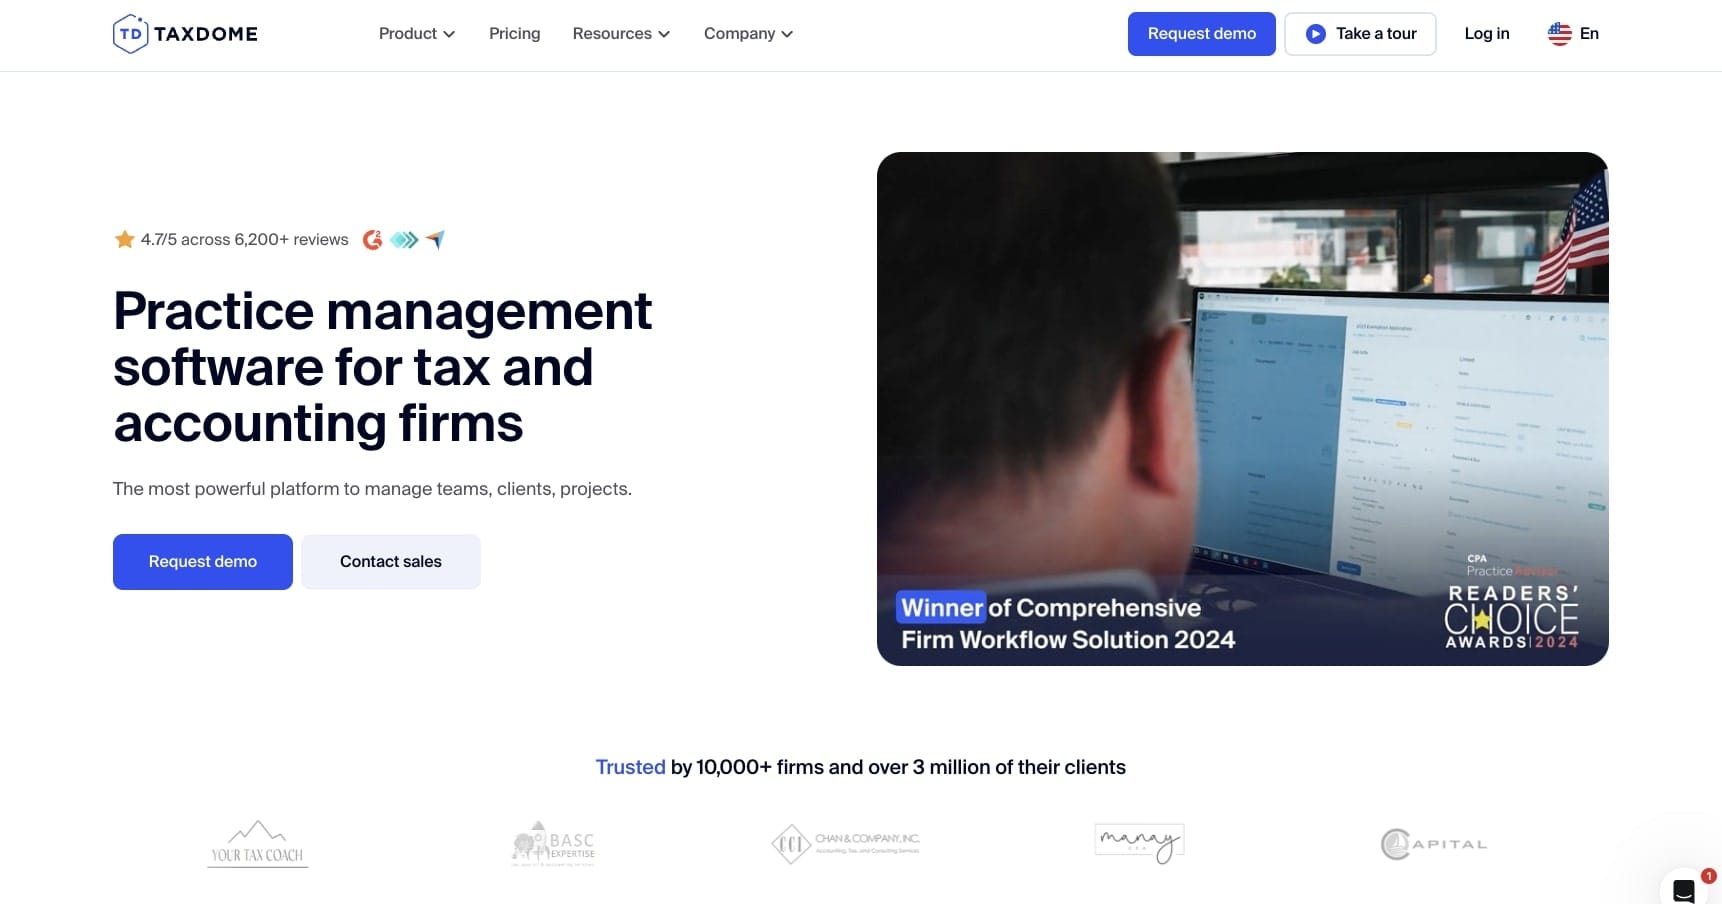Open the Company dropdown menu

(x=748, y=34)
